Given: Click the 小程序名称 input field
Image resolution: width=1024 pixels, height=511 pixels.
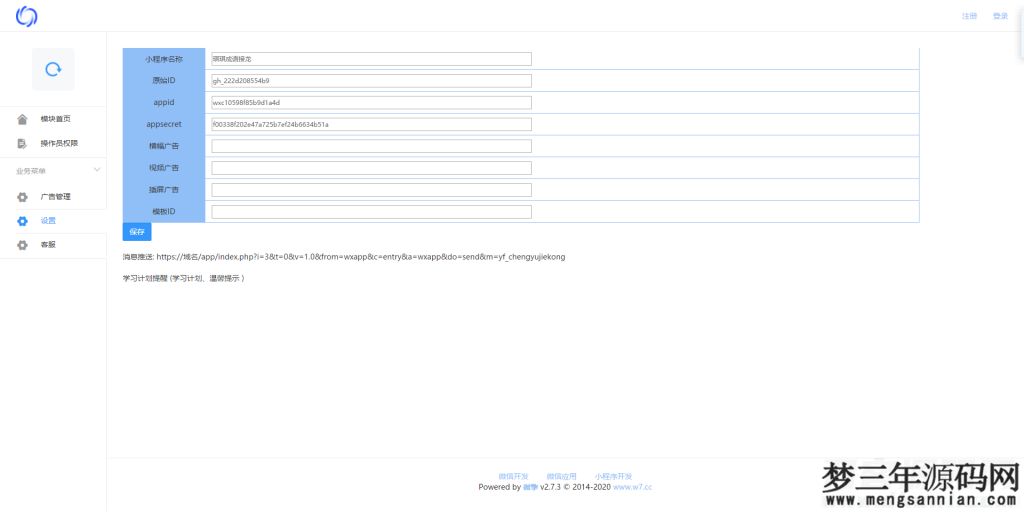Looking at the screenshot, I should tap(371, 59).
